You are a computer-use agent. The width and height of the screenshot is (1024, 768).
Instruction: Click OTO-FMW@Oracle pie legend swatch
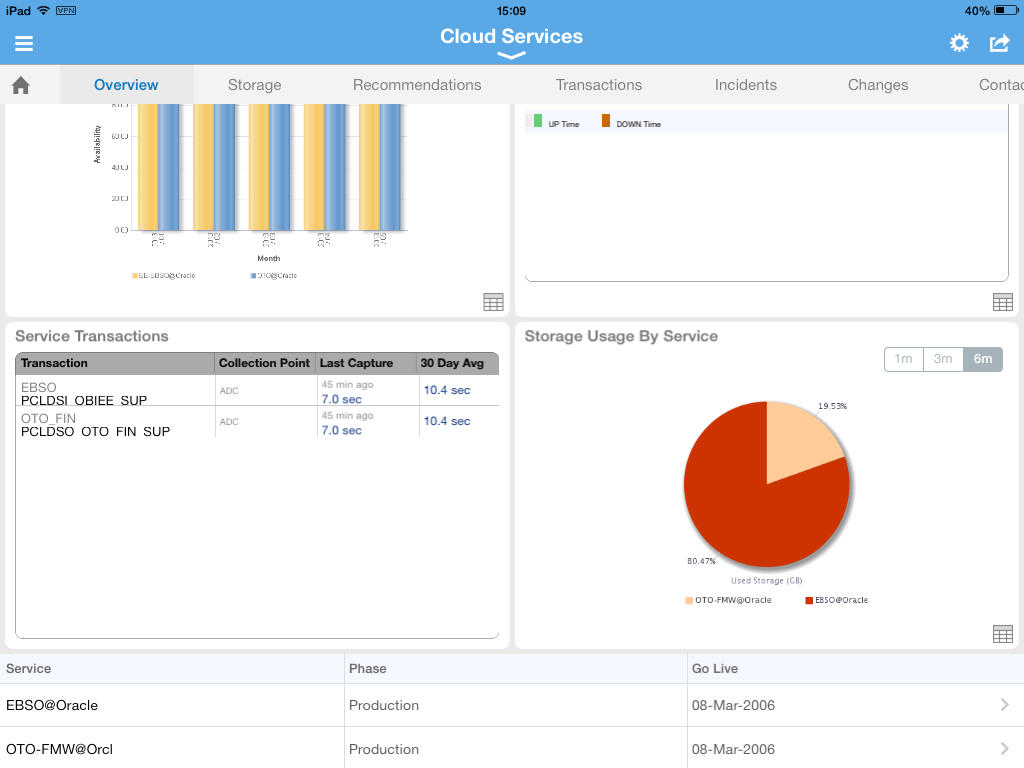(688, 600)
